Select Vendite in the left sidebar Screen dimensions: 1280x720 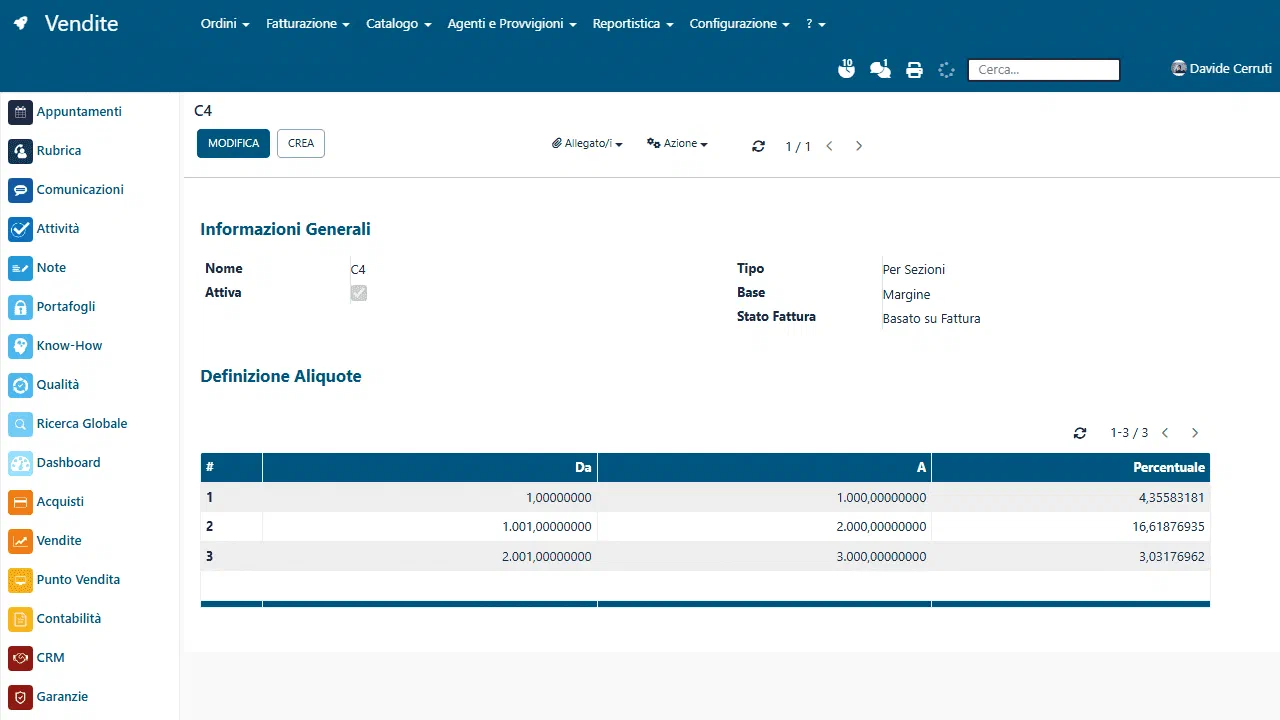(x=59, y=541)
